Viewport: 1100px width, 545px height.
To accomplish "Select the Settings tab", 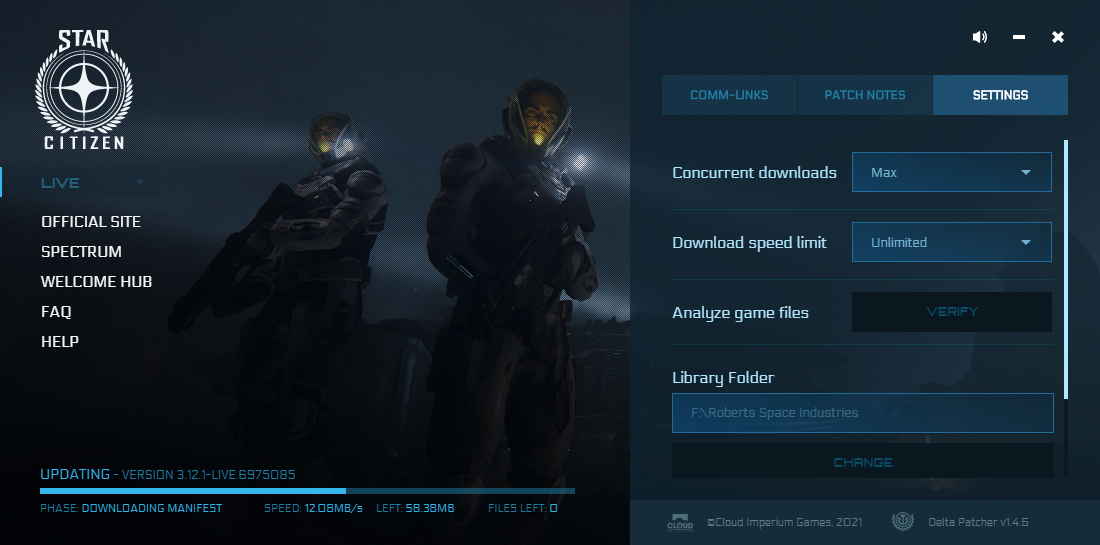I will click(x=1000, y=95).
